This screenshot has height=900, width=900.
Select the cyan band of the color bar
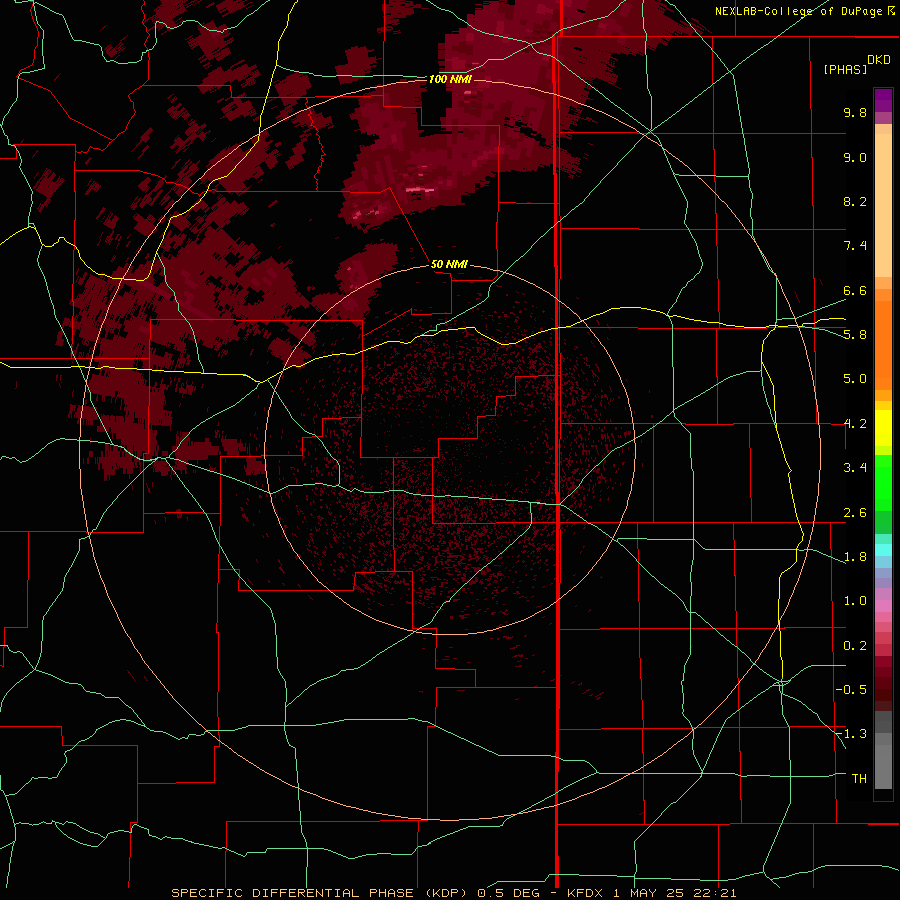coord(883,550)
